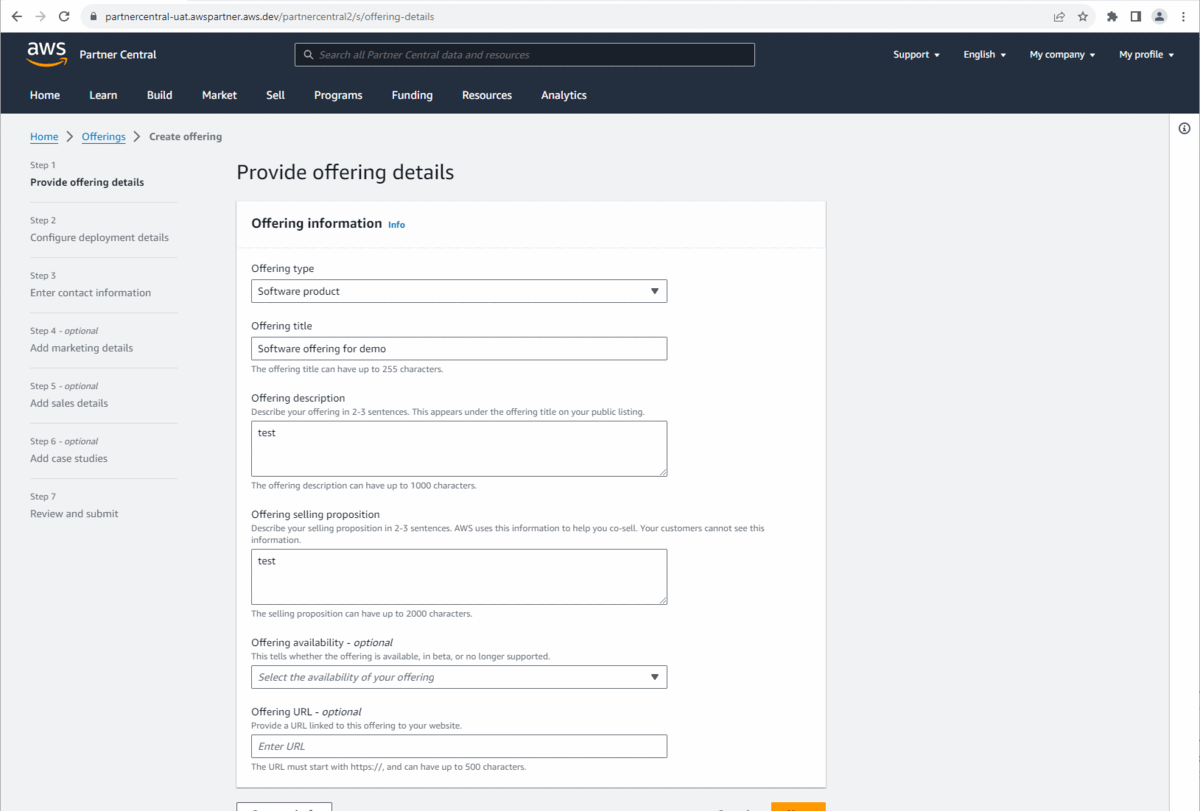This screenshot has width=1200, height=811.
Task: Bookmark the page with the star icon
Action: (x=1083, y=16)
